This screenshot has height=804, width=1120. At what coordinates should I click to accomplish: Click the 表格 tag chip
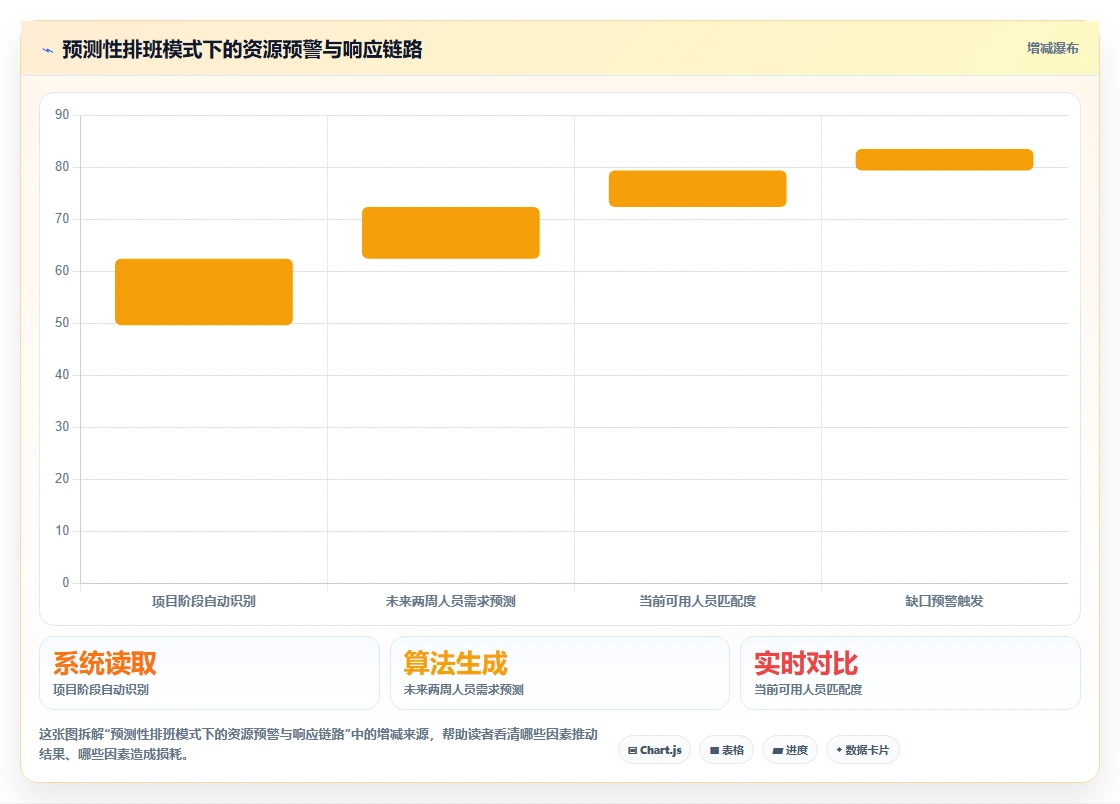pos(726,750)
